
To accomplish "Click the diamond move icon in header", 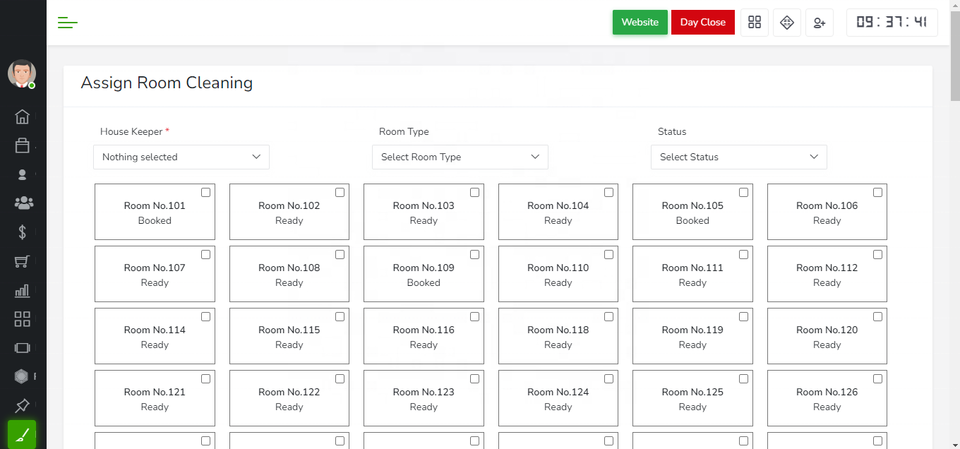I will coord(787,23).
